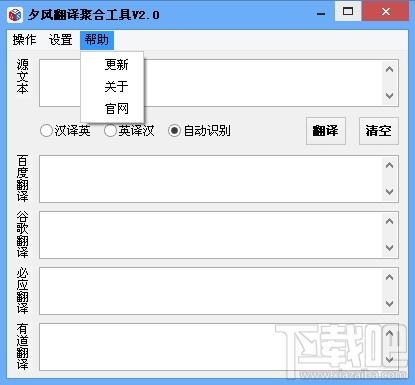Close the 帮助 menu header

point(97,40)
